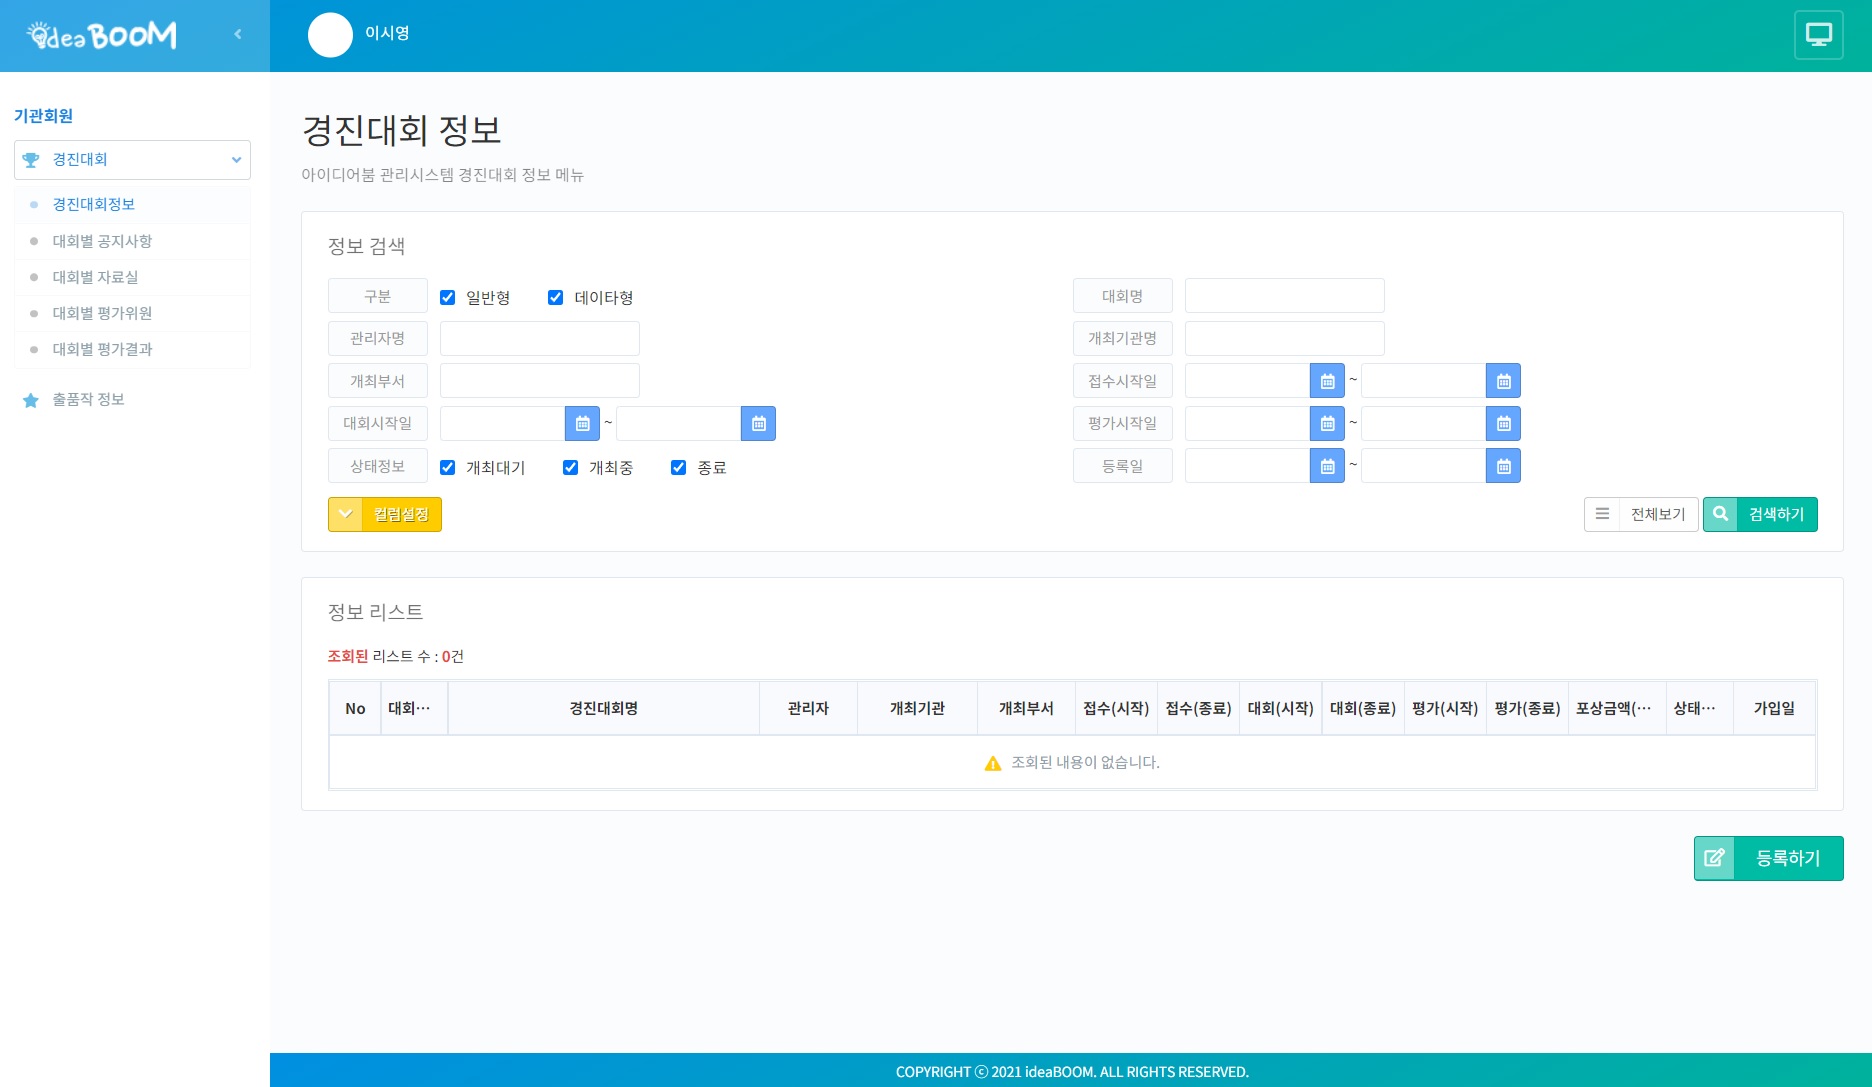Open calendar for 등록일 start date

click(x=1327, y=466)
